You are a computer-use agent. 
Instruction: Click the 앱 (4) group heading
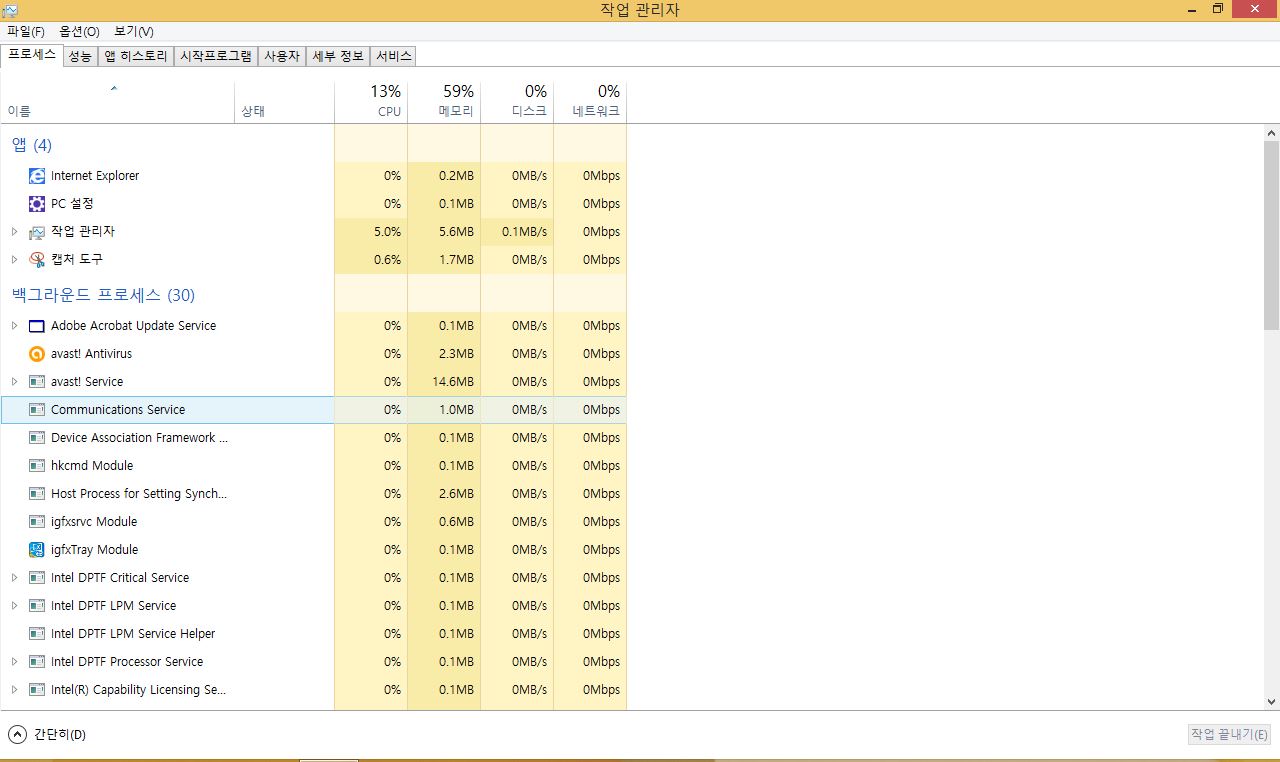tap(31, 145)
